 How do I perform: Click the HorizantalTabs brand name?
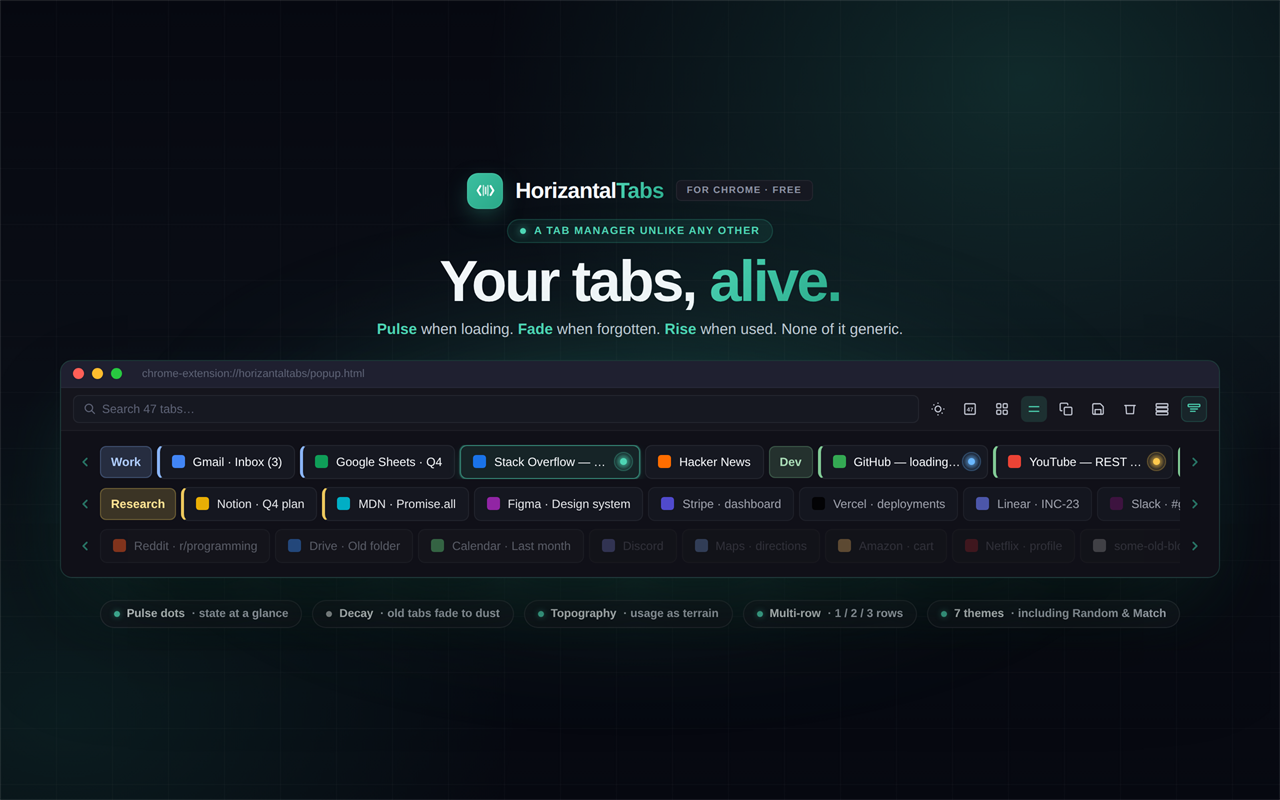click(x=590, y=190)
